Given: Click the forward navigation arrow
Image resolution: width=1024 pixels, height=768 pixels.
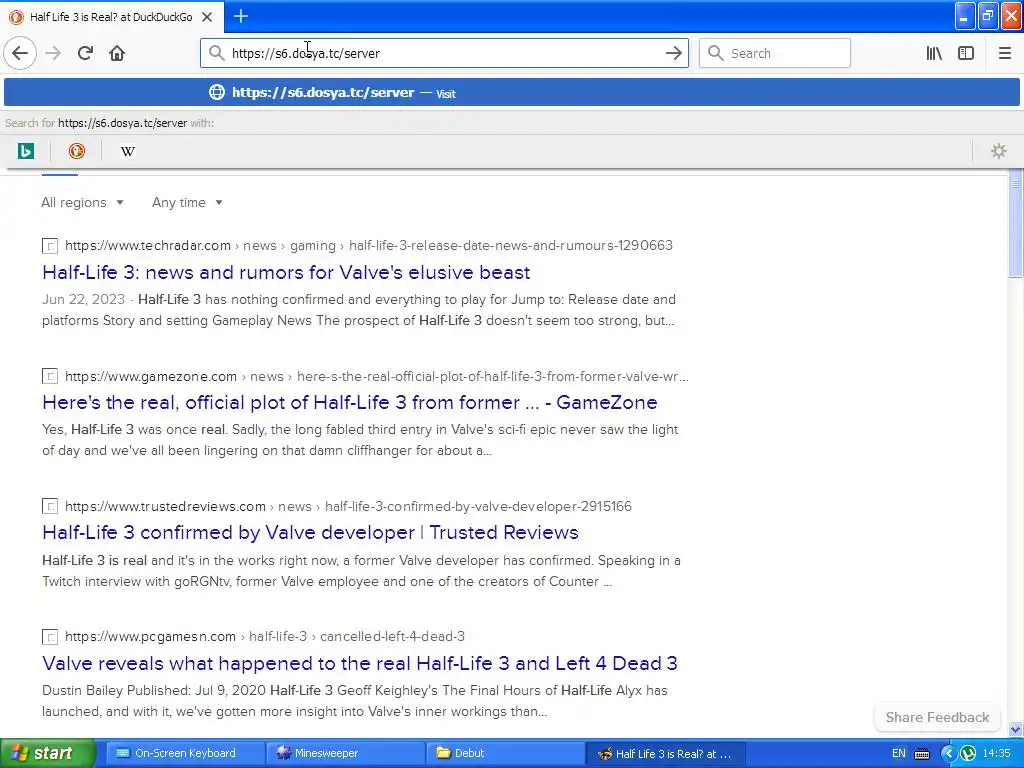Looking at the screenshot, I should (x=53, y=53).
